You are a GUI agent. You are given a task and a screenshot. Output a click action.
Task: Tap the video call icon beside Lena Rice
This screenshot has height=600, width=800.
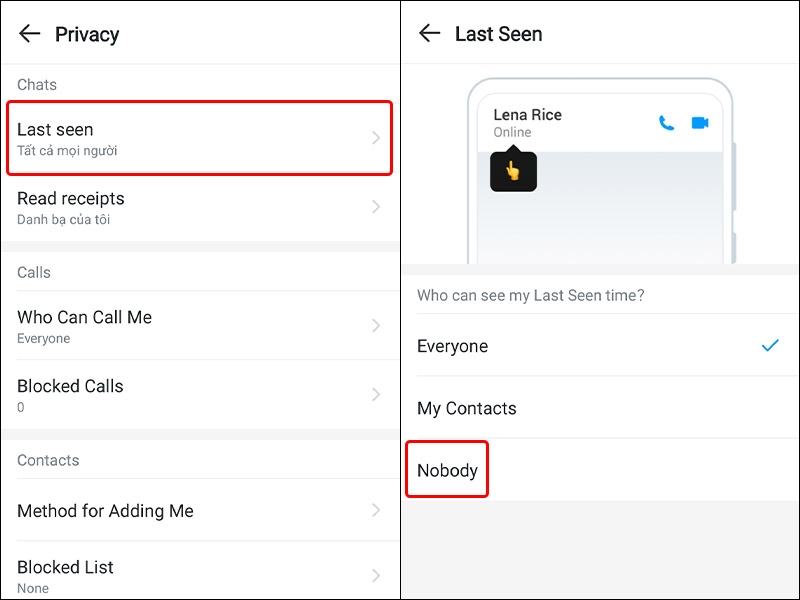[x=700, y=123]
